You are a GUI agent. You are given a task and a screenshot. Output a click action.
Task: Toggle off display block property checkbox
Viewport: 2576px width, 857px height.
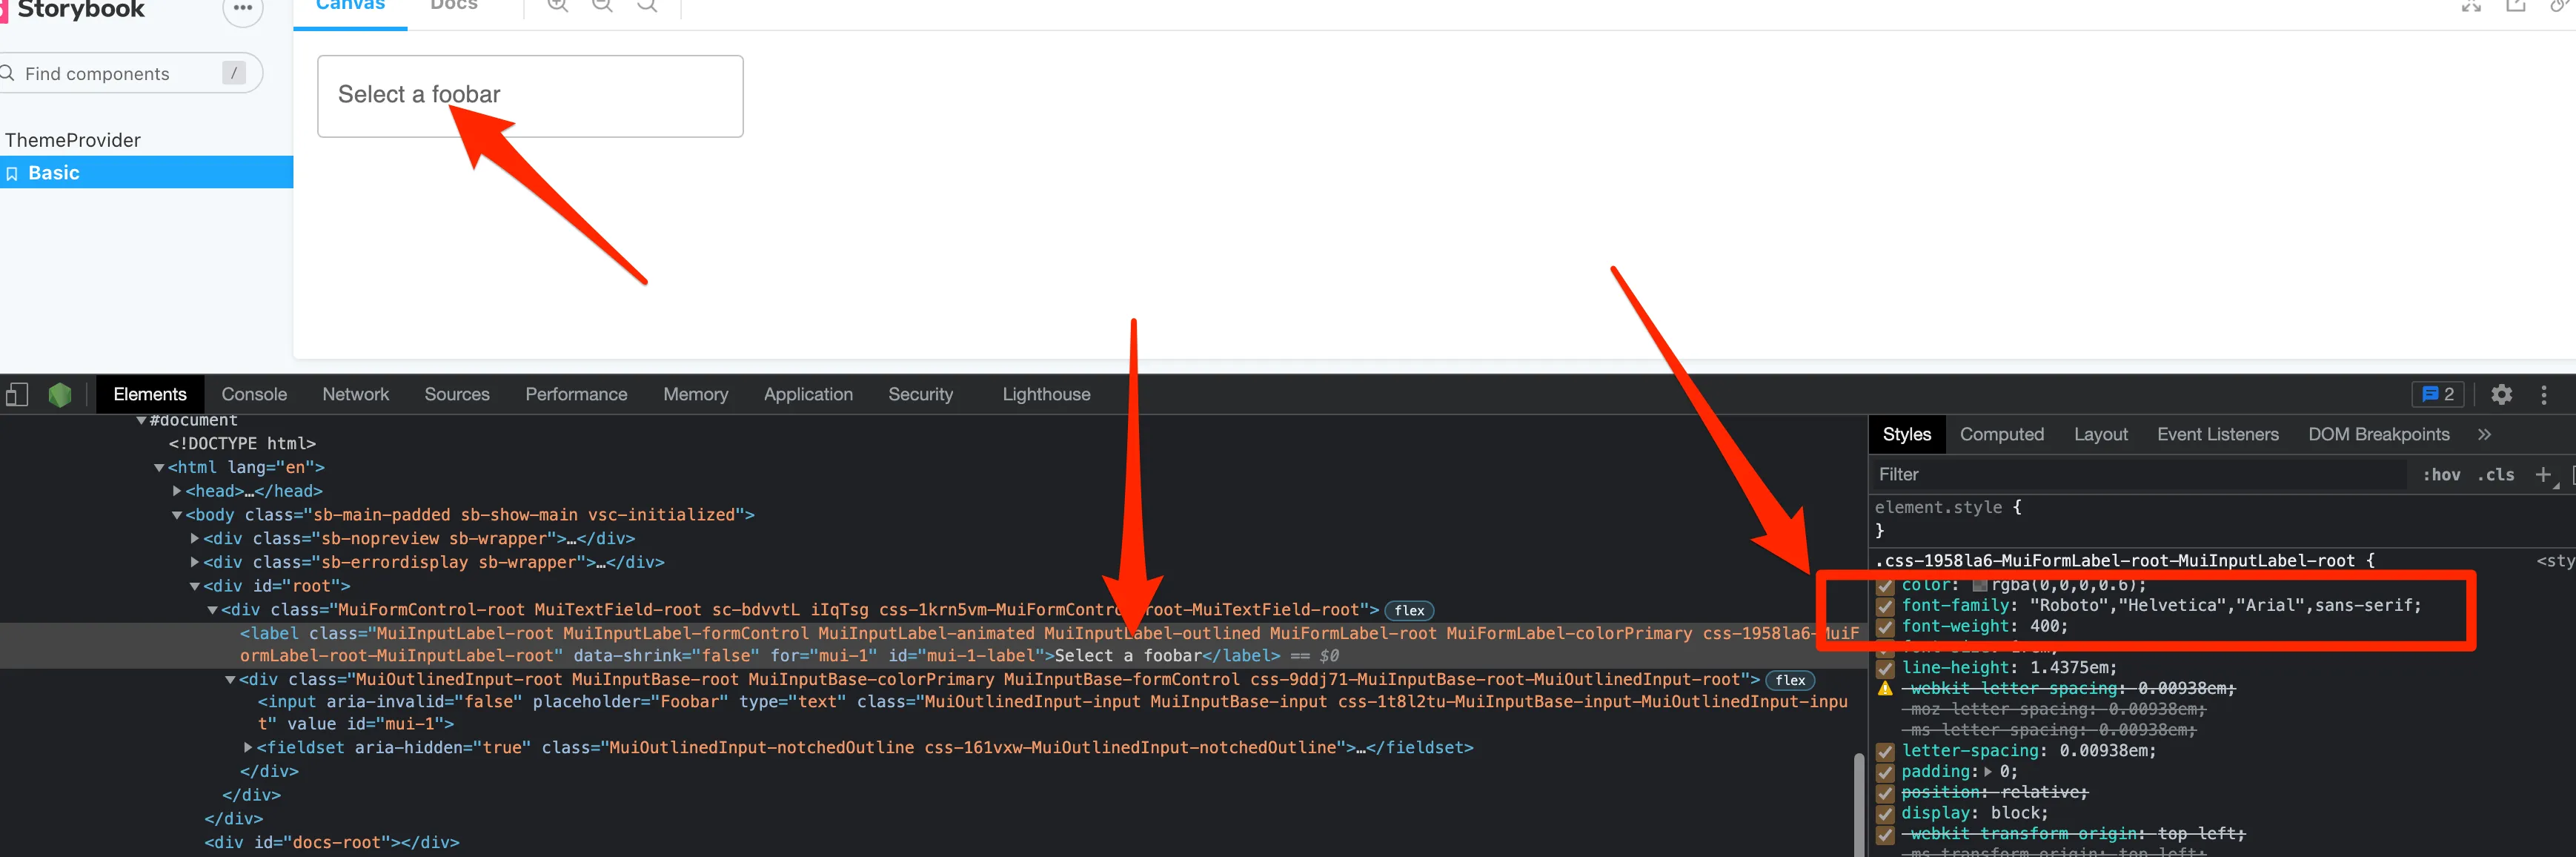(1885, 813)
